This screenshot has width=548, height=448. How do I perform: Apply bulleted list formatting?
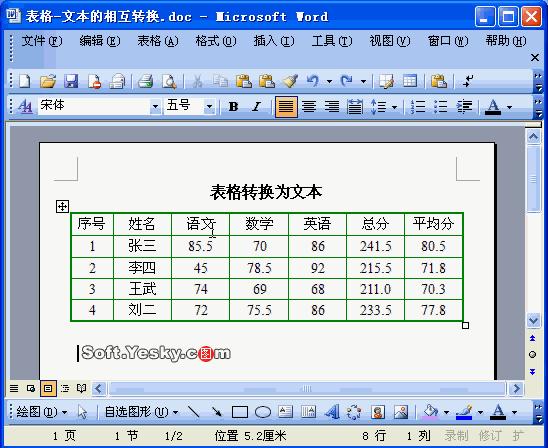(441, 106)
